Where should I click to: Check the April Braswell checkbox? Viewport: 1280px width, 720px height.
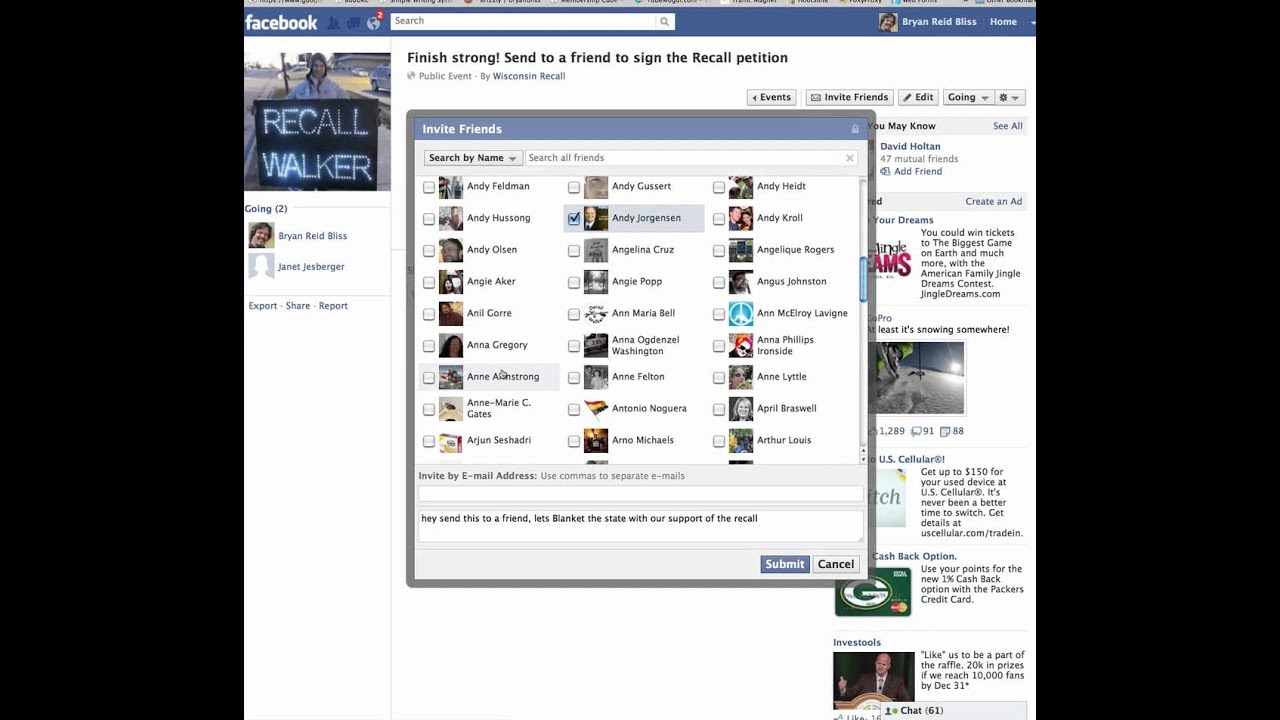point(719,410)
